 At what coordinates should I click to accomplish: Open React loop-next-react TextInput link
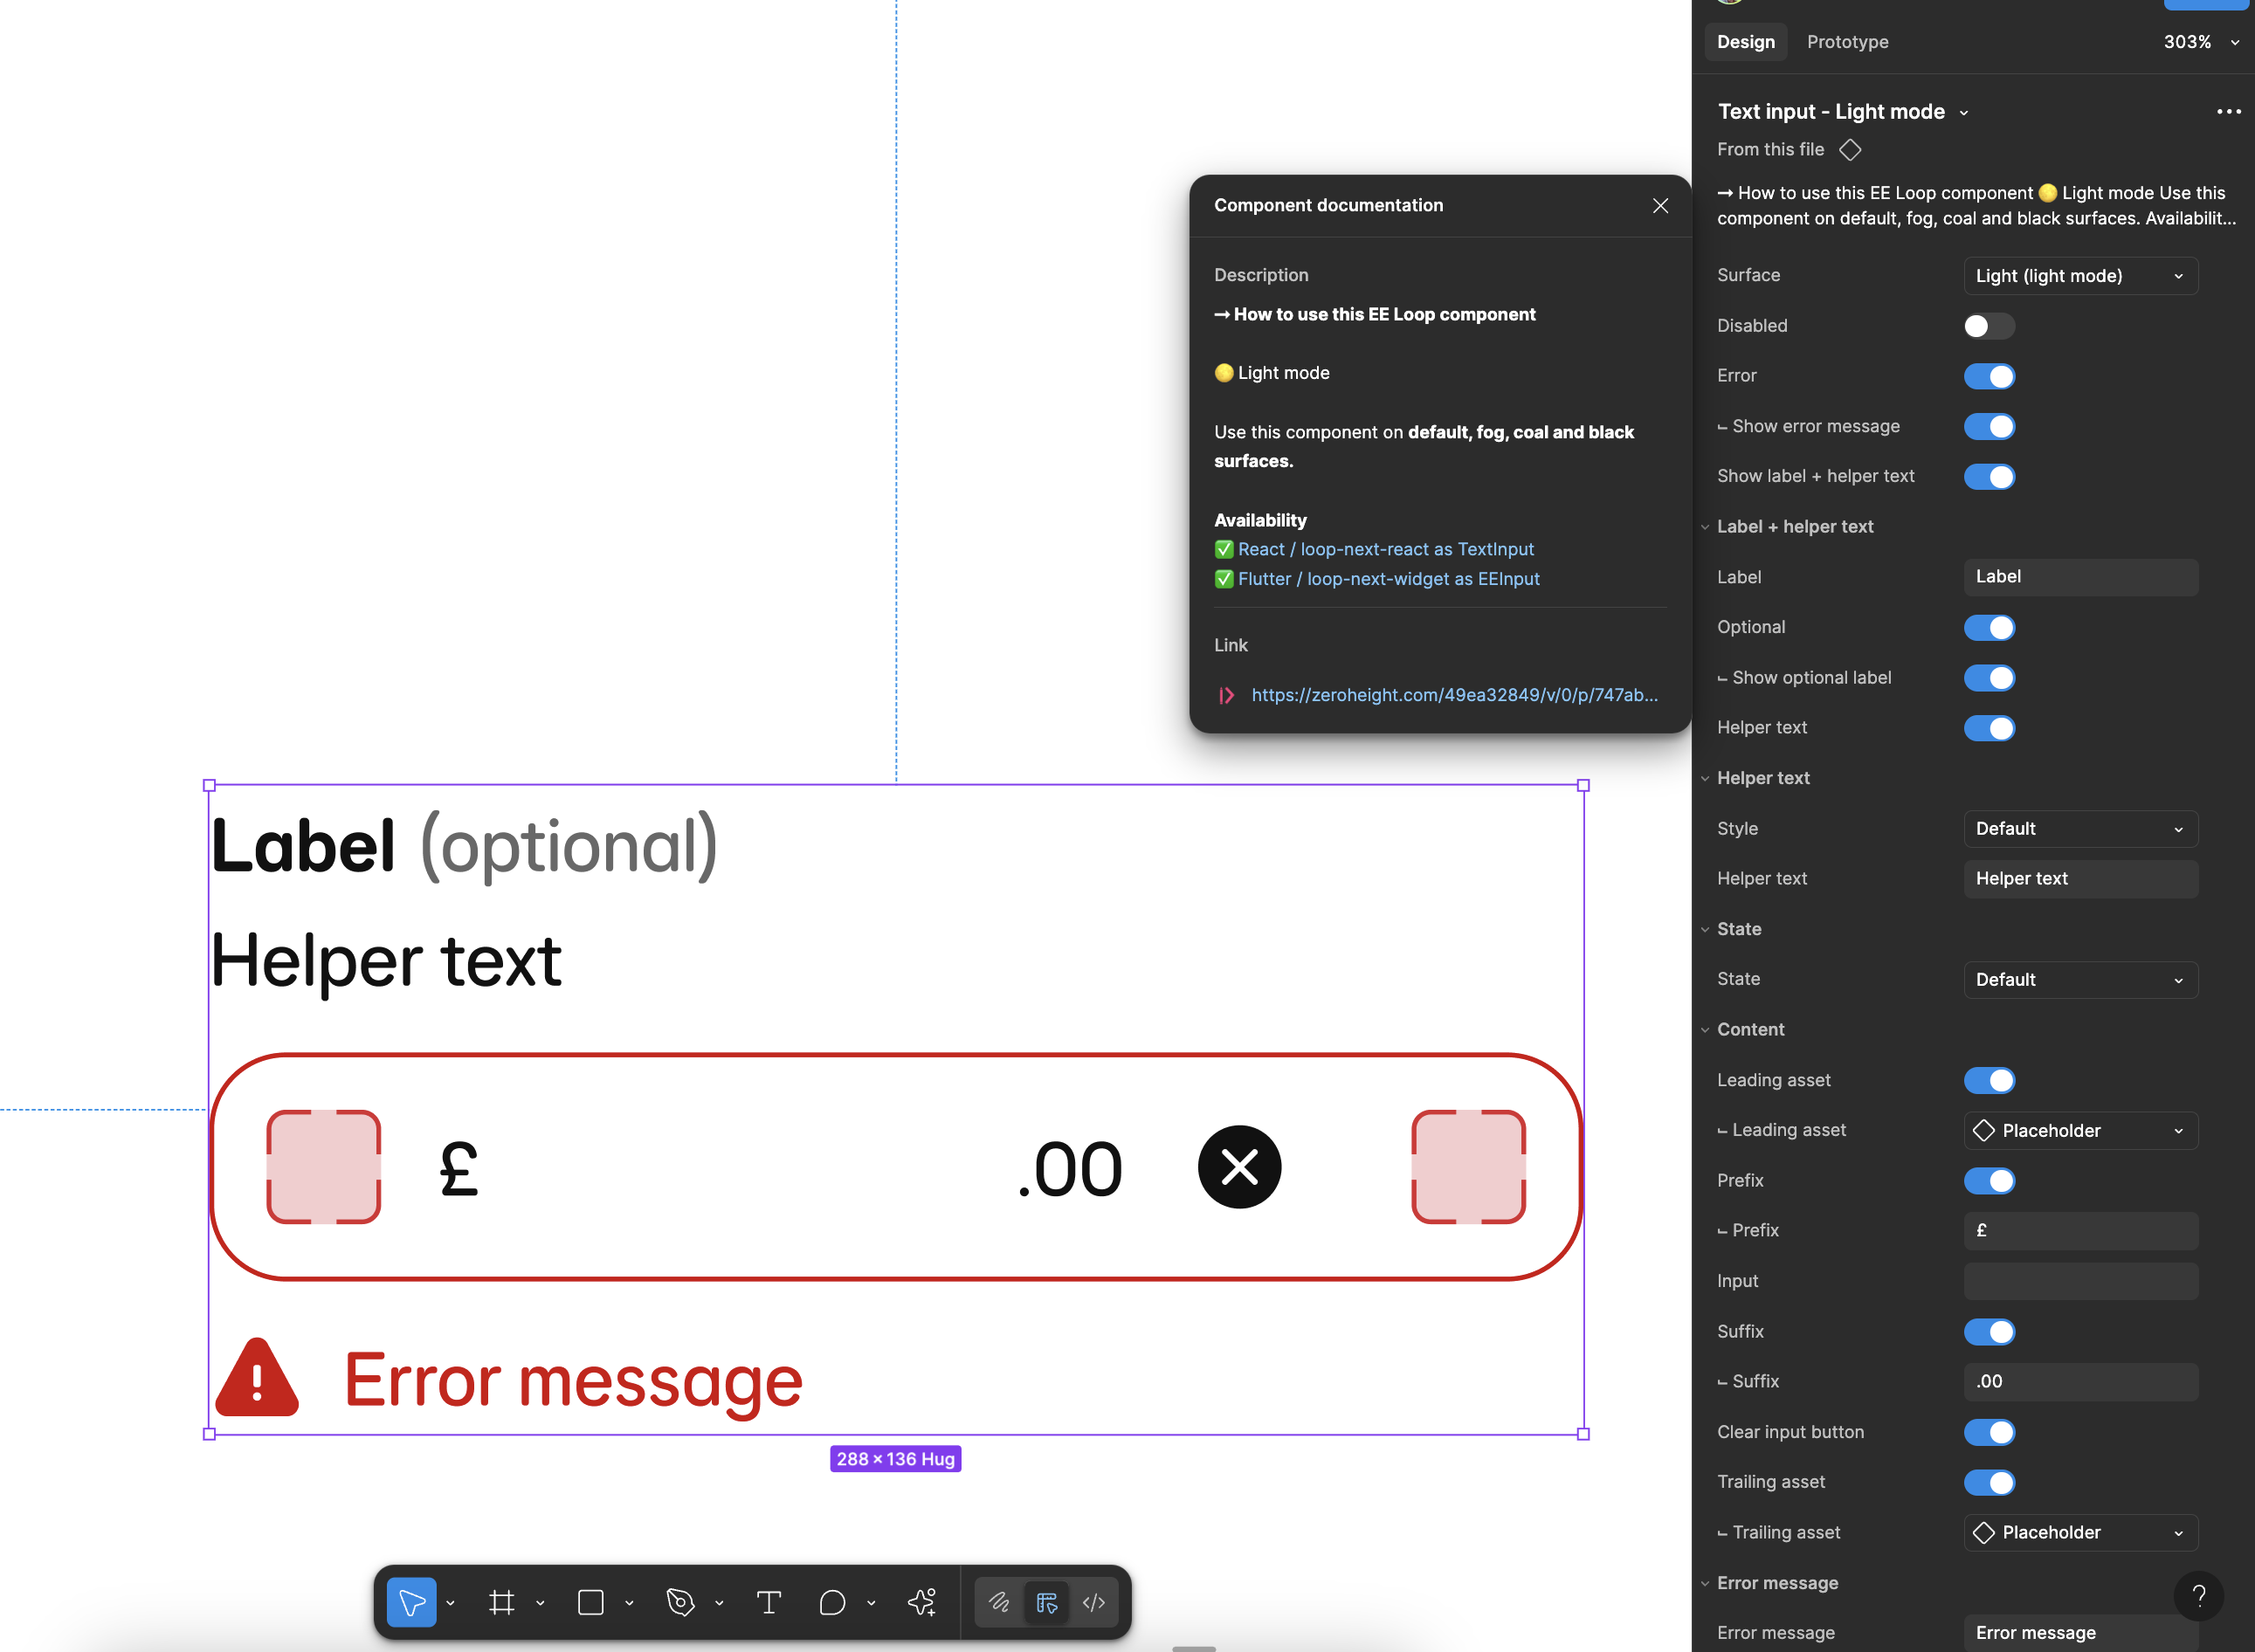pos(1385,549)
